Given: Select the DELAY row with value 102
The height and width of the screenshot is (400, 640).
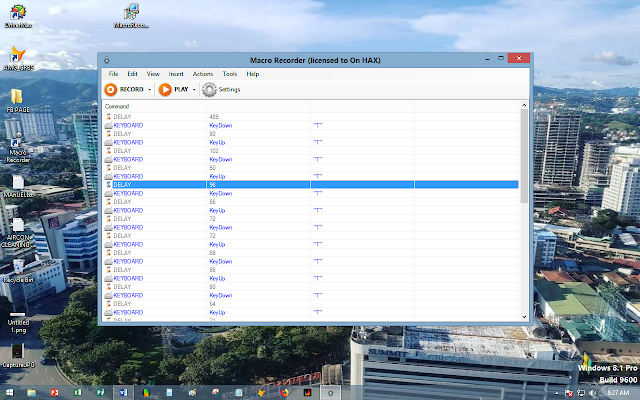Looking at the screenshot, I should (x=311, y=151).
